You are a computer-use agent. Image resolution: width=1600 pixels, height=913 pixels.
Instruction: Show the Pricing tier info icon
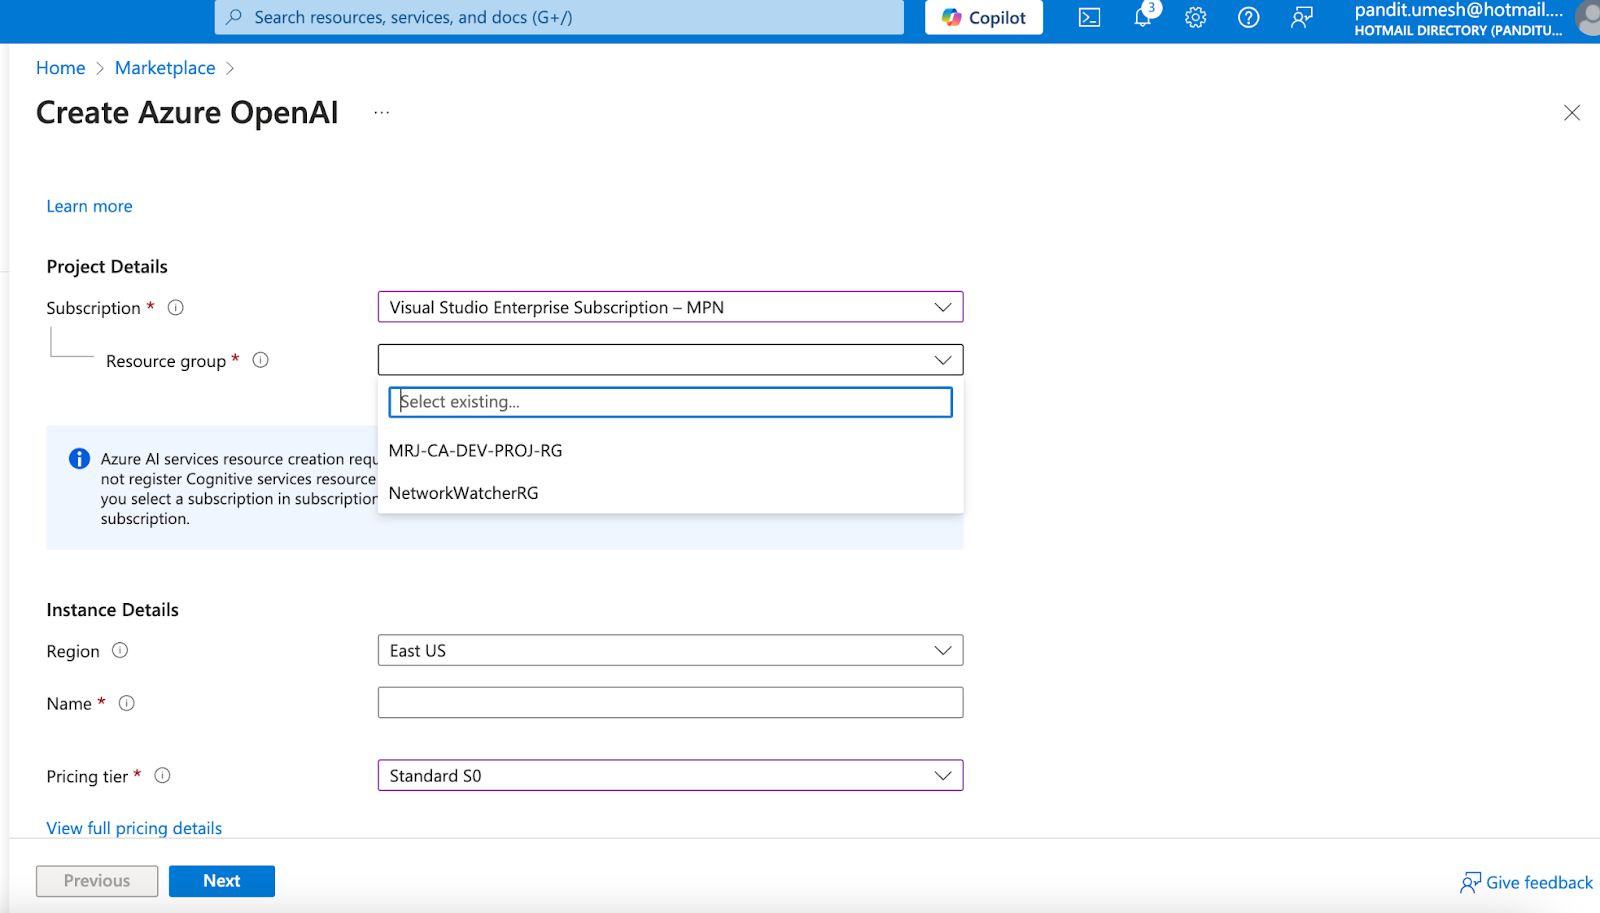(x=163, y=776)
